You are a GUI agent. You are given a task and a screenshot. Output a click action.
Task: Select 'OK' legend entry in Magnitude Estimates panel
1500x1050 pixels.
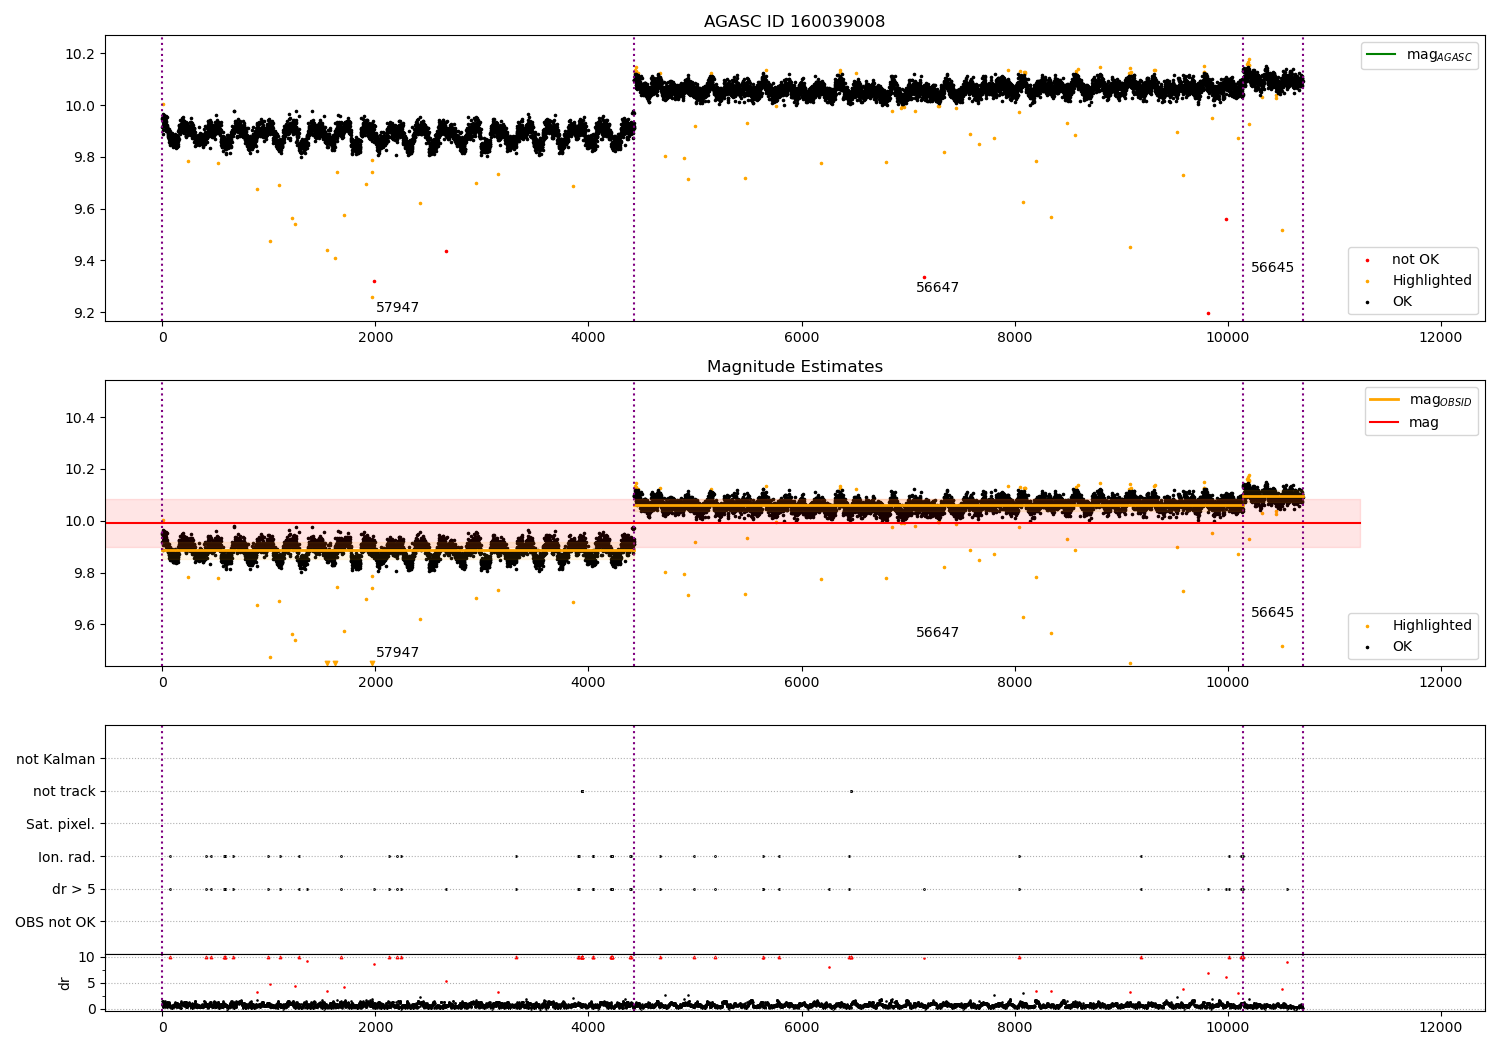[1402, 647]
